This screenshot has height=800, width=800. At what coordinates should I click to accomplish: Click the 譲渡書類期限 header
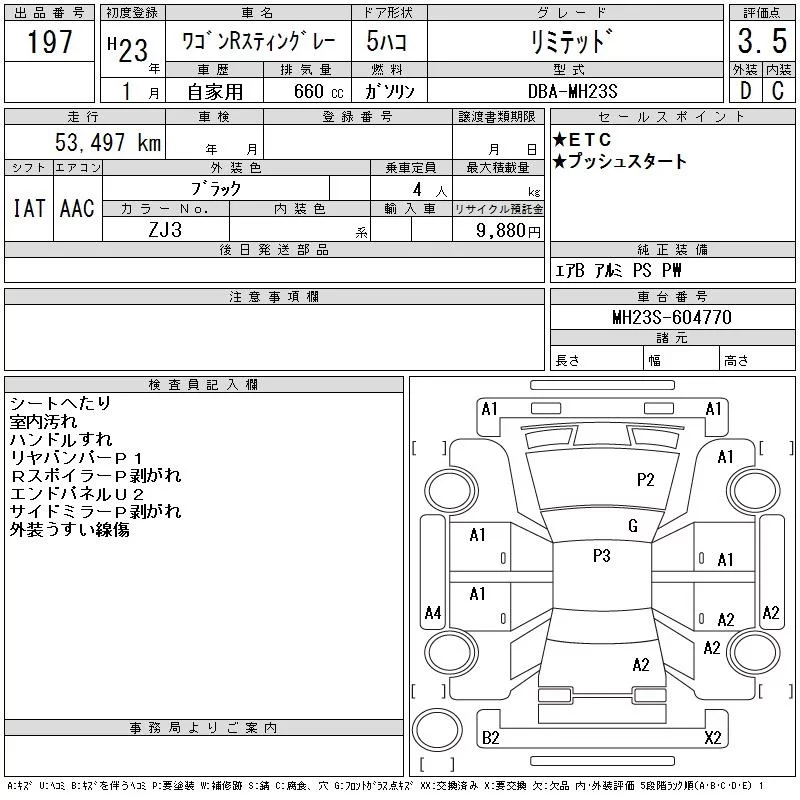tap(497, 117)
